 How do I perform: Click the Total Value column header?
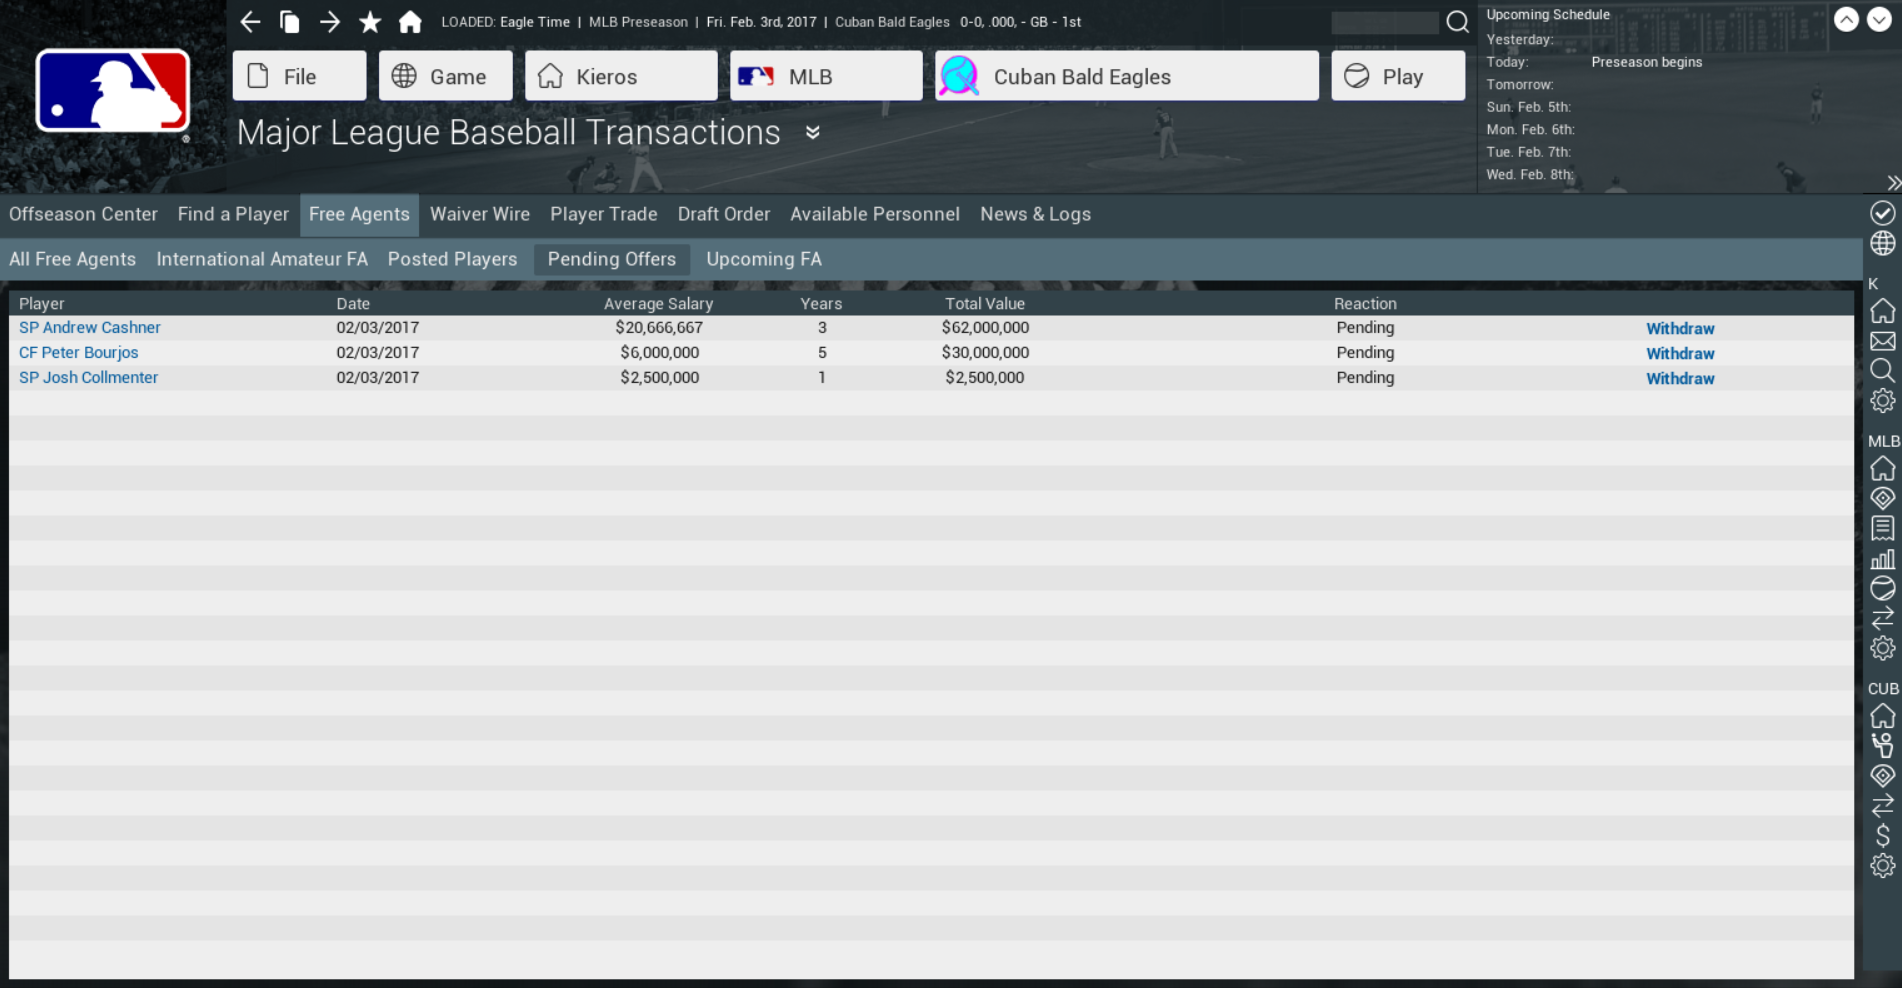[x=985, y=303]
